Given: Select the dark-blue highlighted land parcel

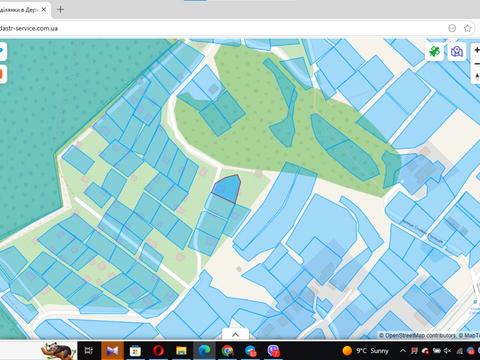Looking at the screenshot, I should 227,188.
